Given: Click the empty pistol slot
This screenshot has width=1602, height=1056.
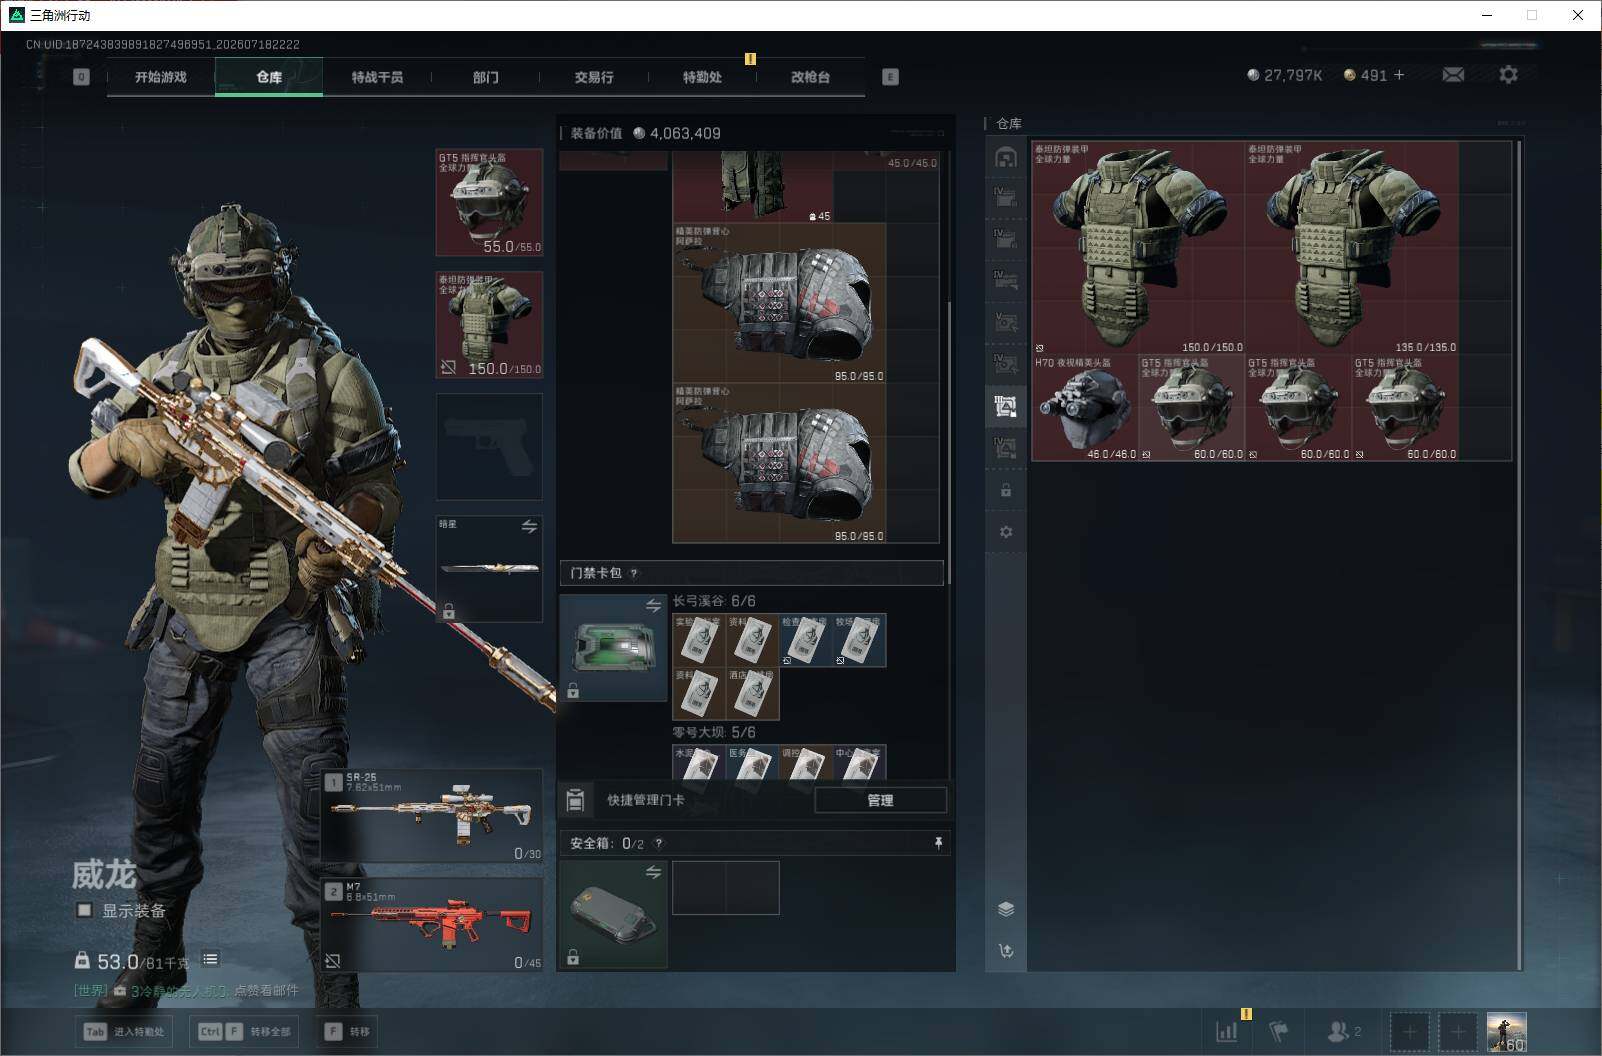Looking at the screenshot, I should point(489,447).
